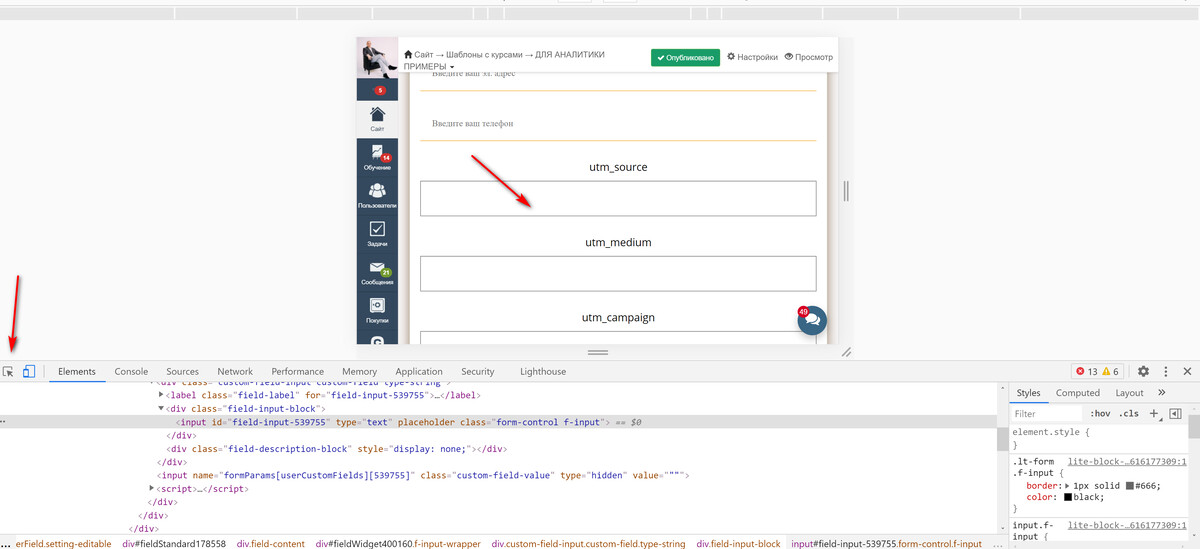Click the Введите ваш телефон field

[618, 123]
